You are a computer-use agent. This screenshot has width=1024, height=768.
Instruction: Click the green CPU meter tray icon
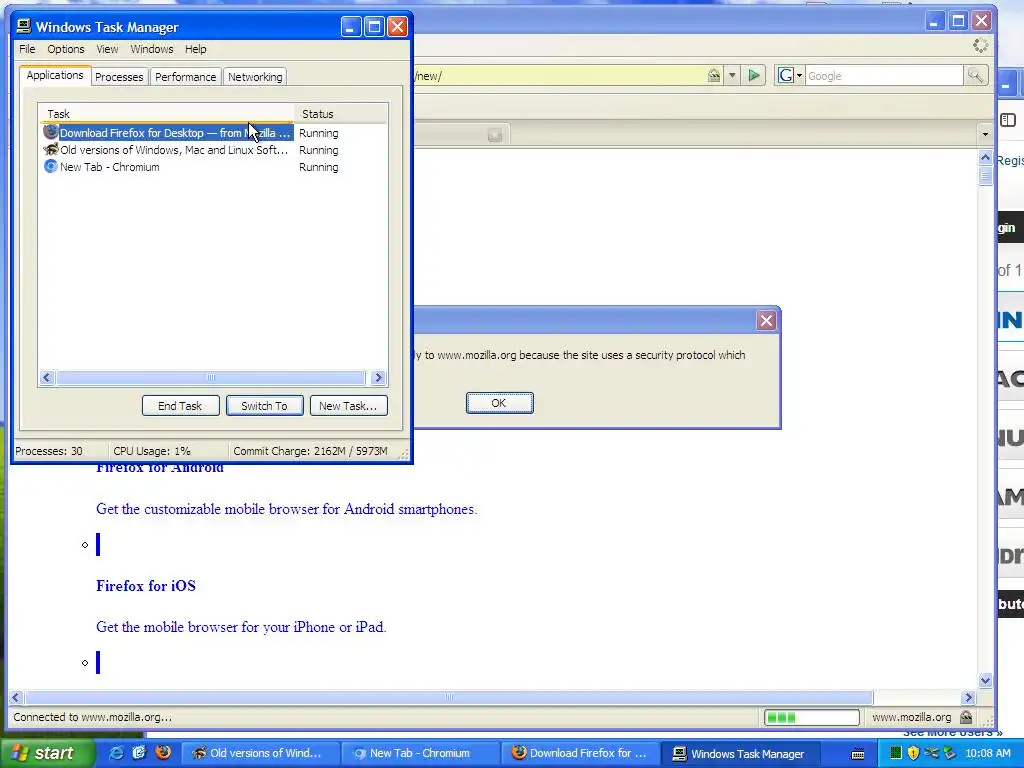896,753
